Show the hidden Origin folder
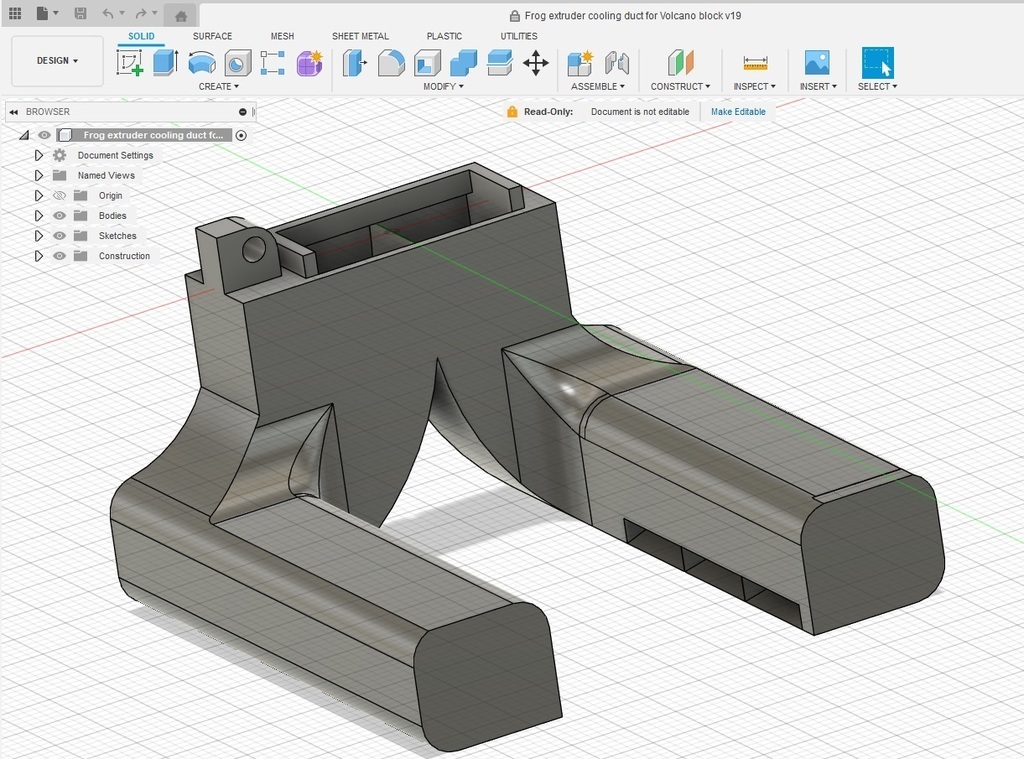 pos(59,196)
